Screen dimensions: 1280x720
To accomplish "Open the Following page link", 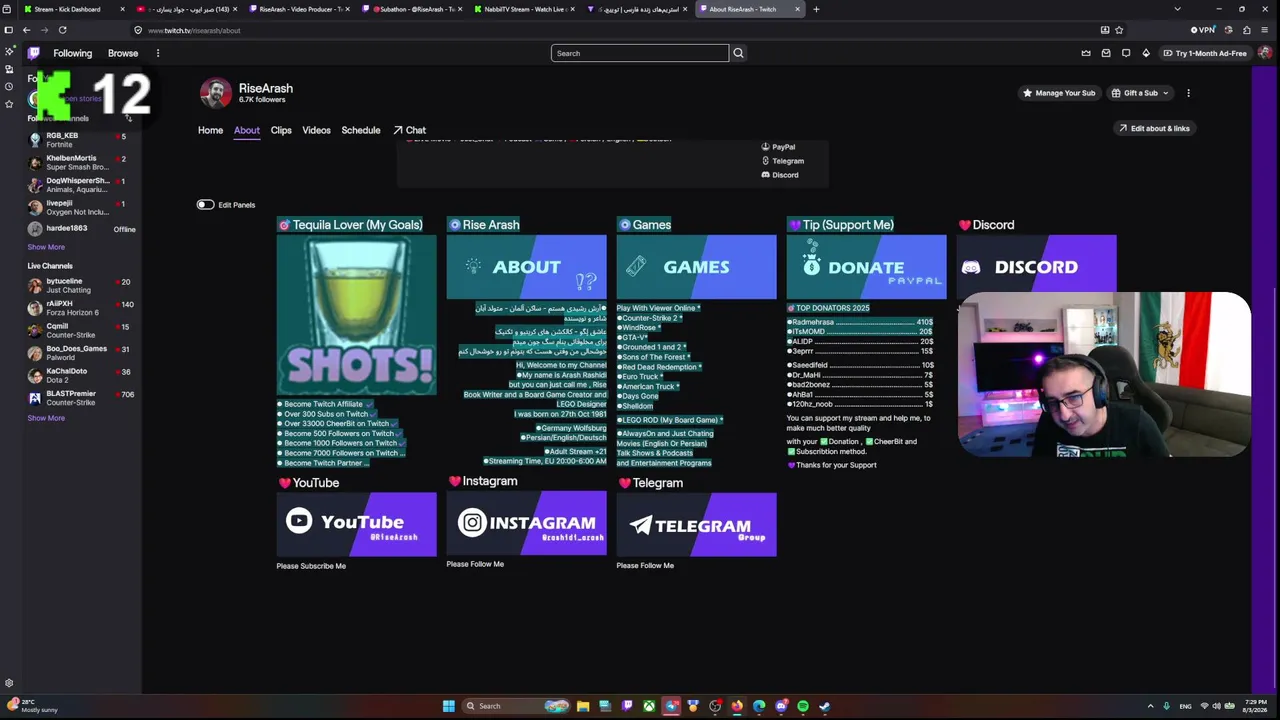I will pyautogui.click(x=72, y=53).
